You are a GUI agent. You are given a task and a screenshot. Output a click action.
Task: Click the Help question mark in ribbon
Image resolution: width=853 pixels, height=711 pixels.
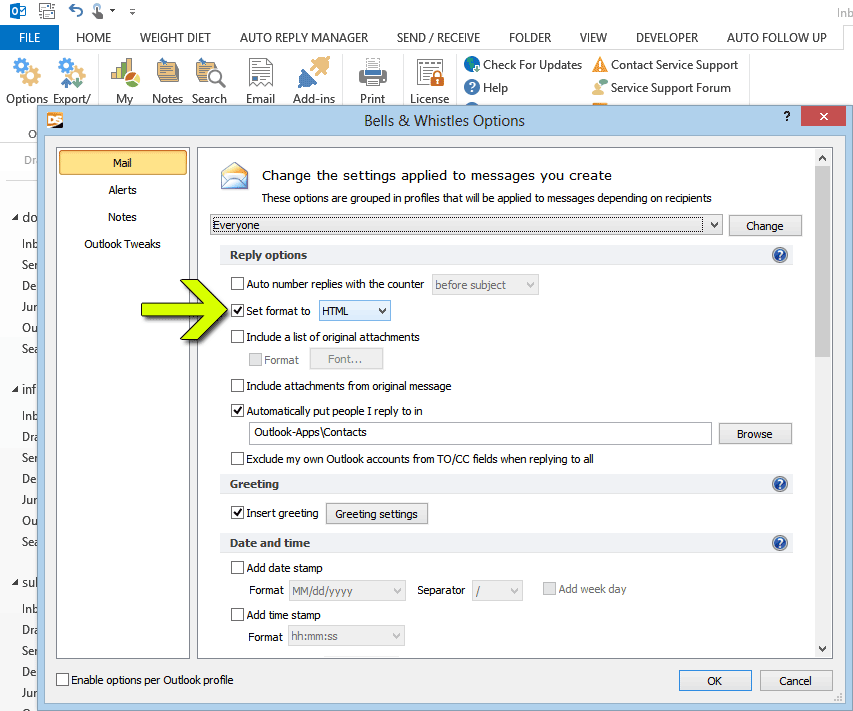pos(472,87)
